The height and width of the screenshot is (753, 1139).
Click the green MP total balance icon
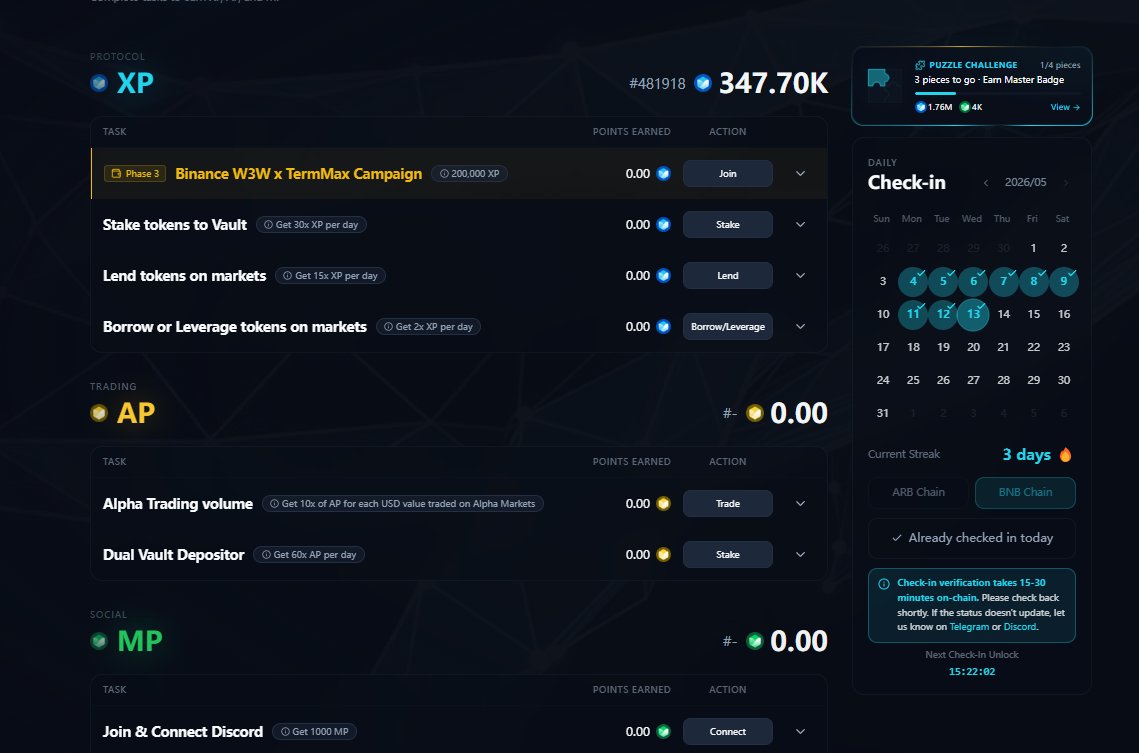tap(755, 641)
